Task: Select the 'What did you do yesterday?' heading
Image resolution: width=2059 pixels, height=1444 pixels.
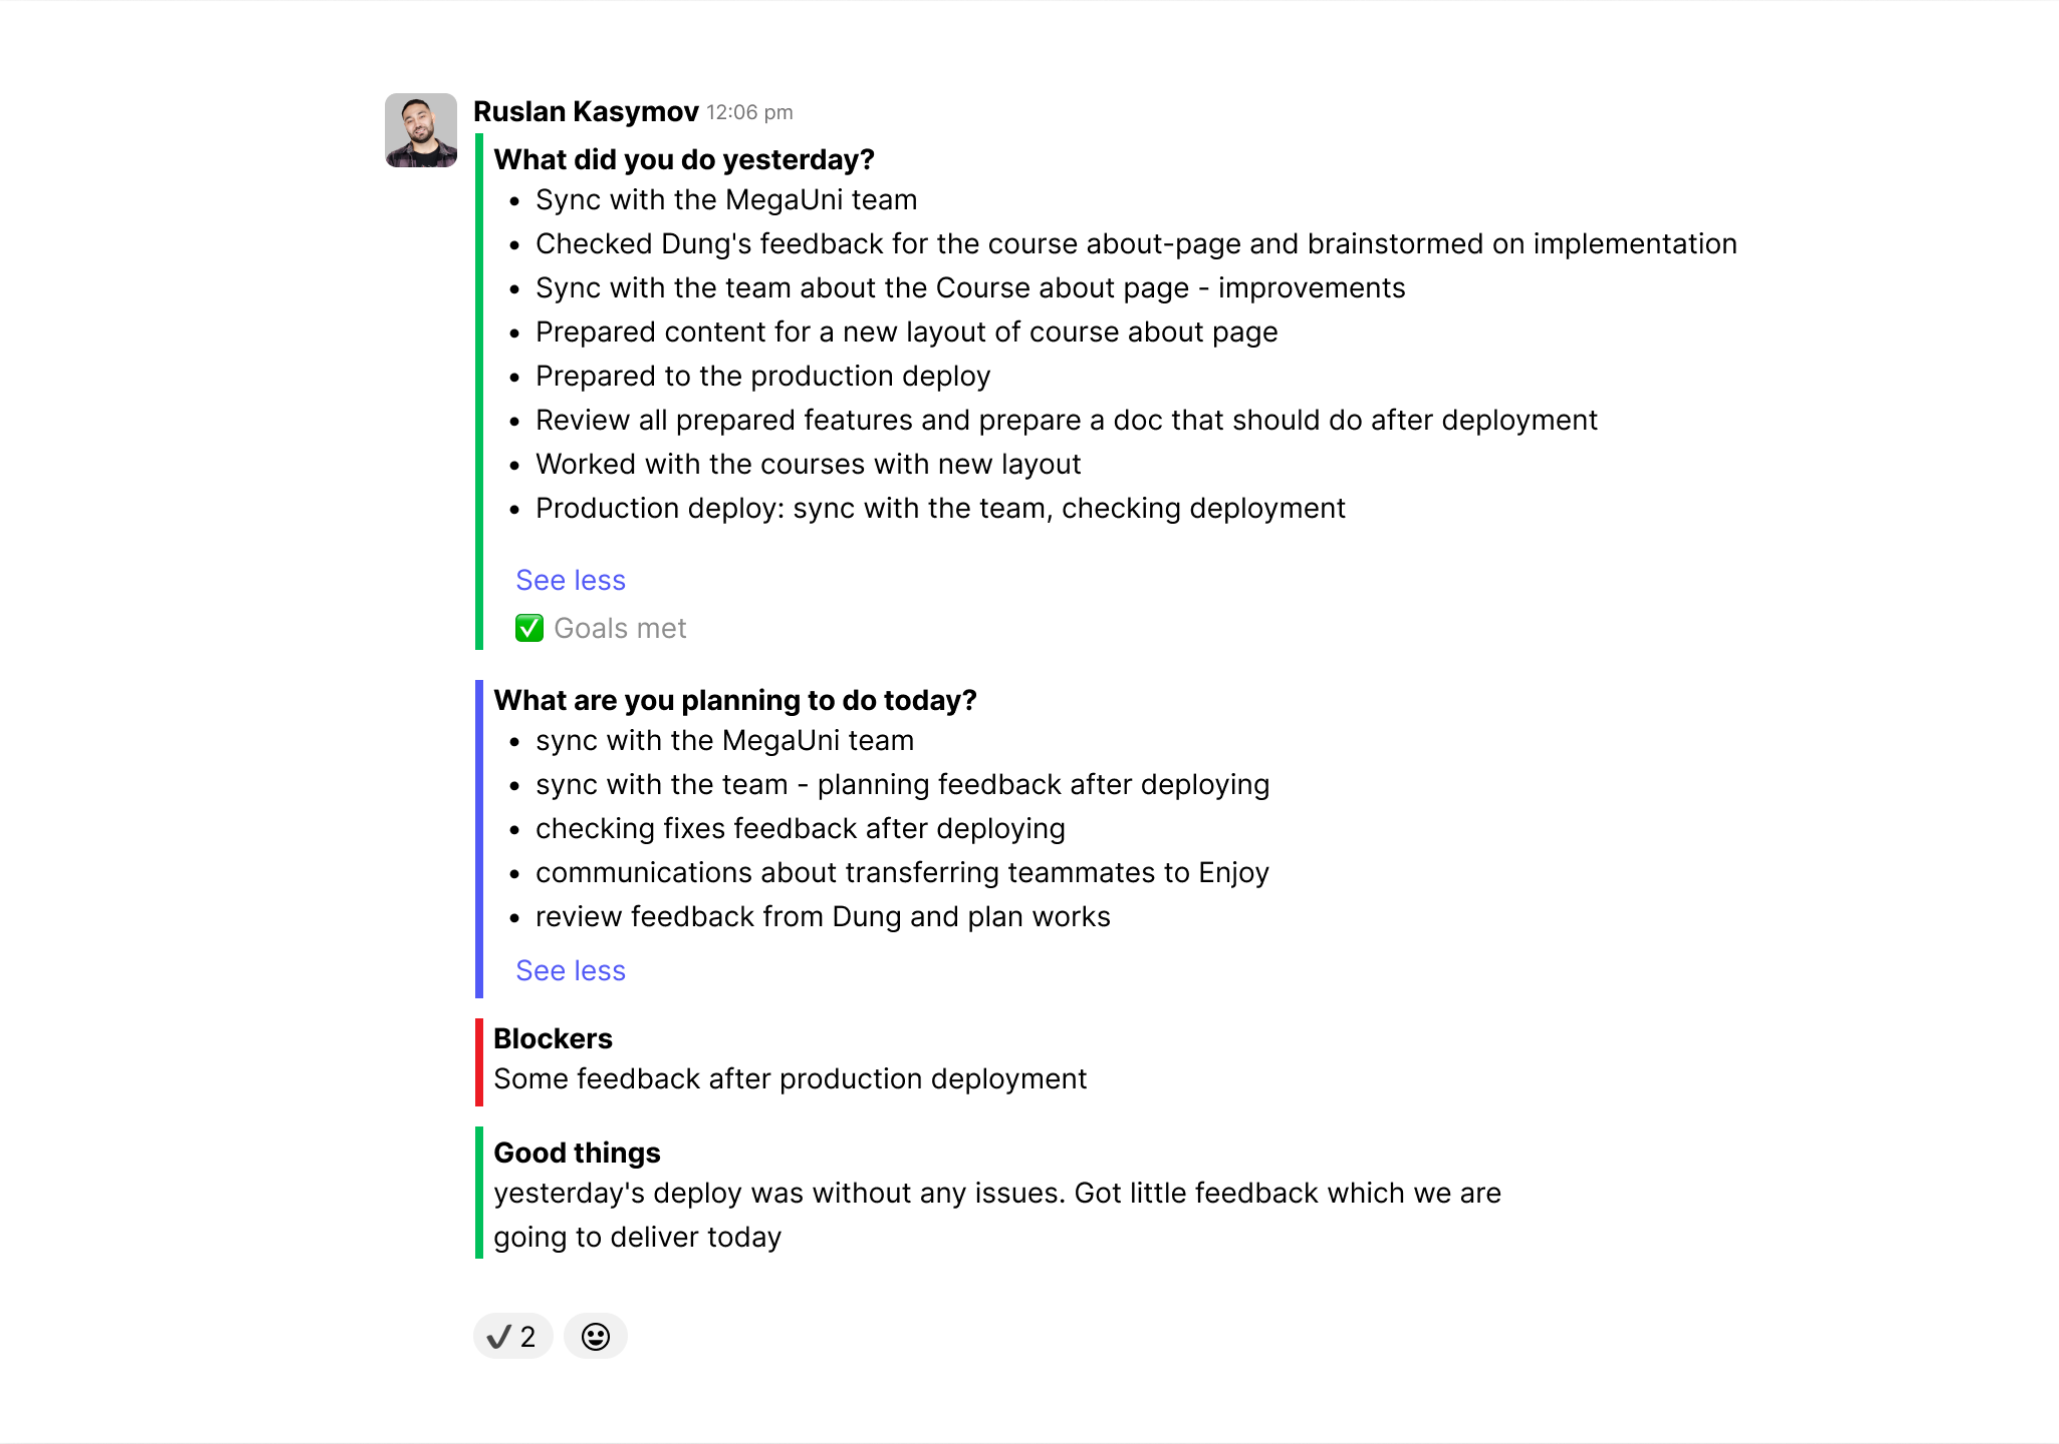Action: tap(684, 160)
